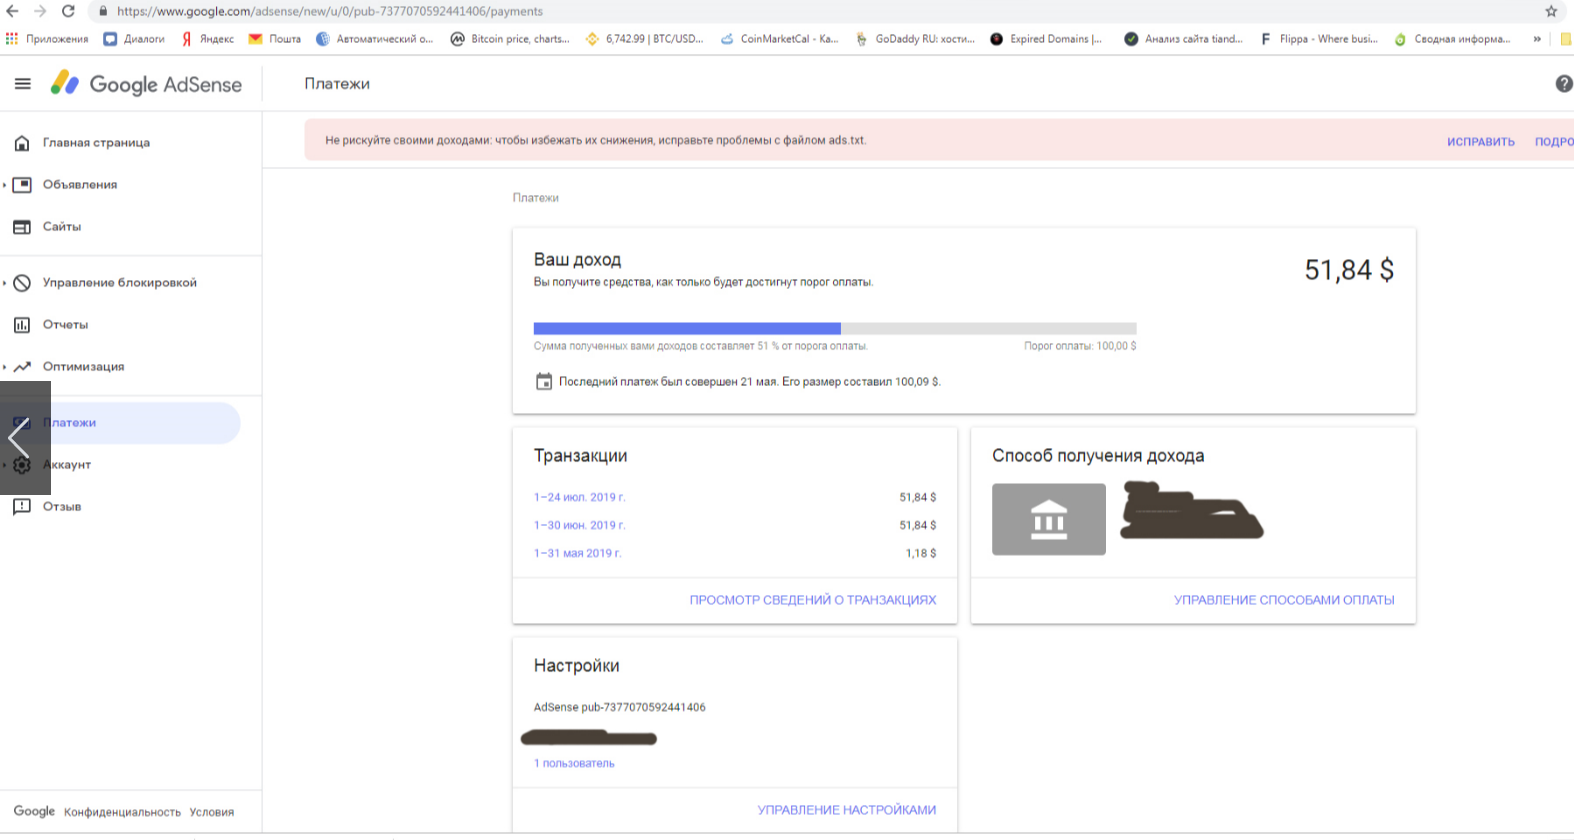Expand the Оптимизация section arrow
Viewport: 1574px width, 840px height.
pyautogui.click(x=5, y=367)
